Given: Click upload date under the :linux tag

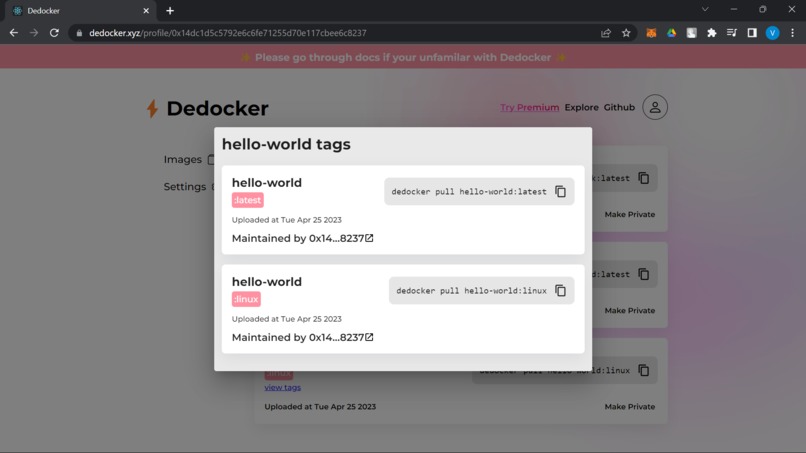Looking at the screenshot, I should 286,319.
